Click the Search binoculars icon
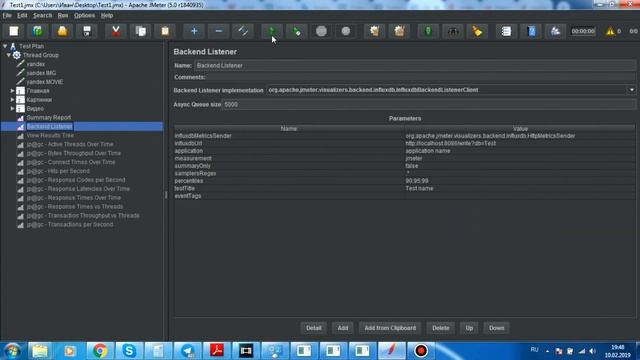The height and width of the screenshot is (360, 640). 453,31
